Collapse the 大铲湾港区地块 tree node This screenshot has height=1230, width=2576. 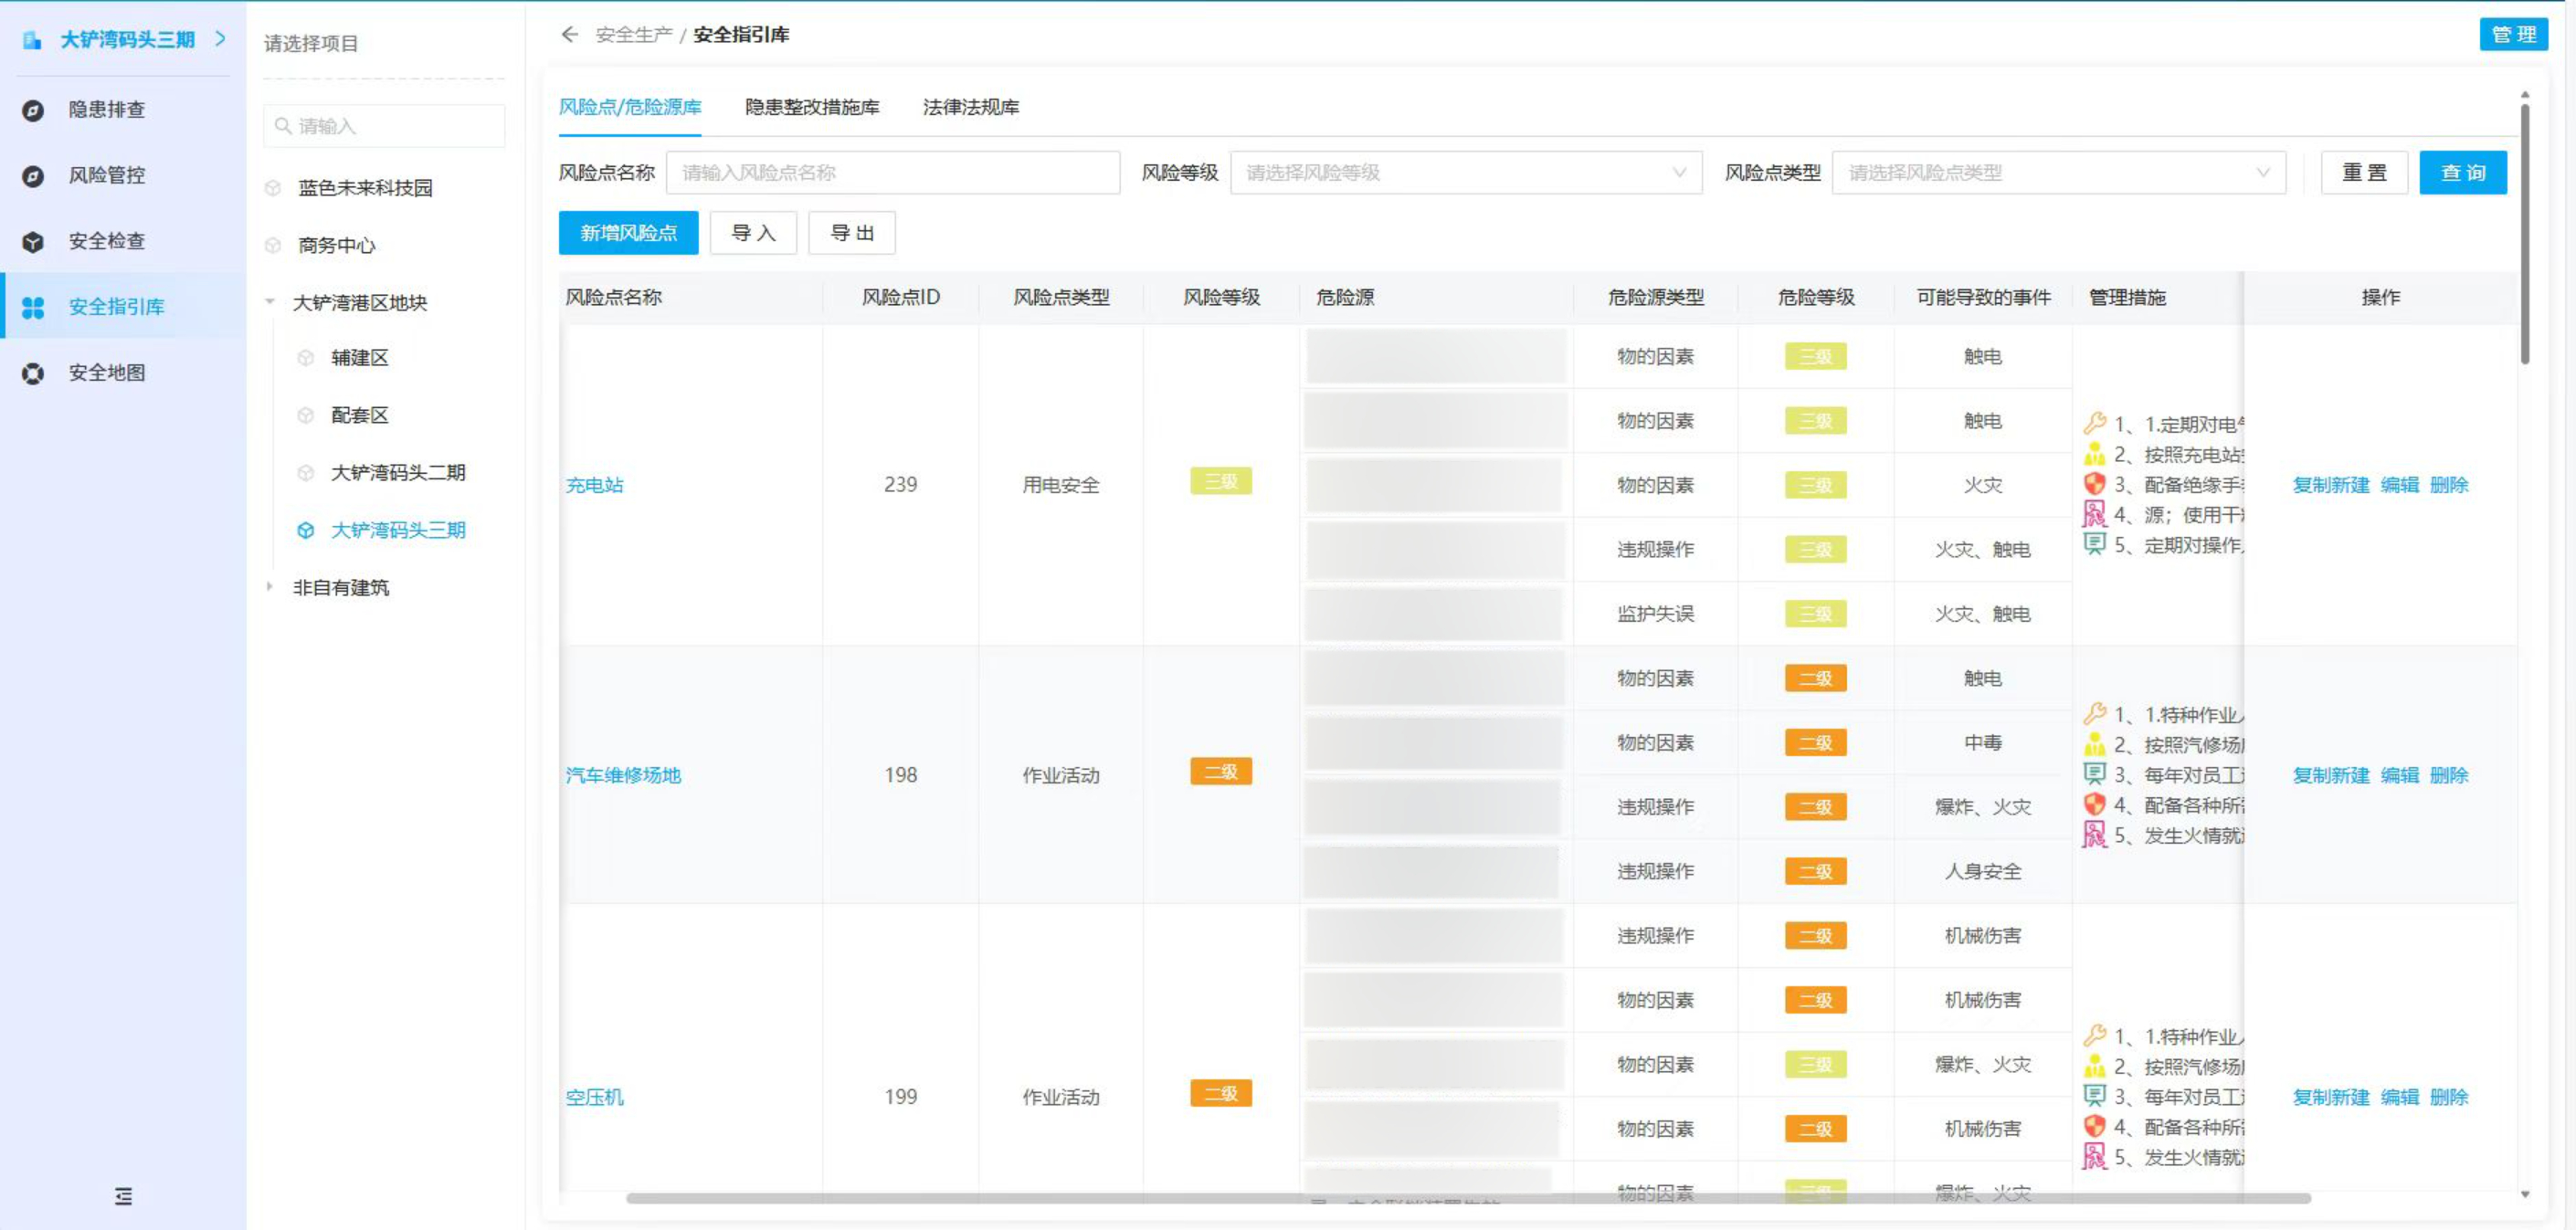[x=270, y=301]
